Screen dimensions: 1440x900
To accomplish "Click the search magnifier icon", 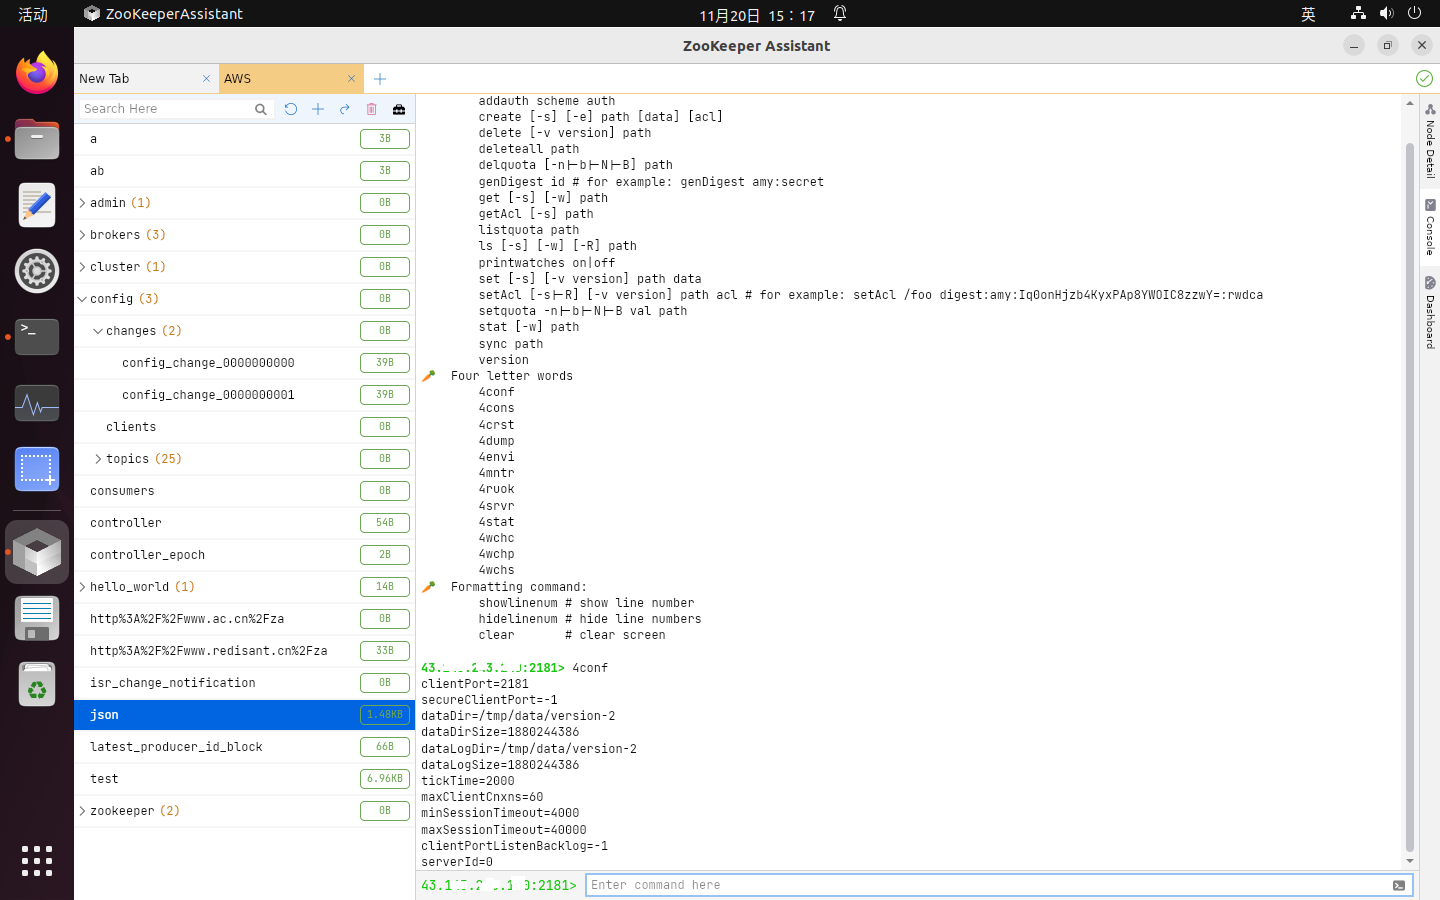I will 261,109.
